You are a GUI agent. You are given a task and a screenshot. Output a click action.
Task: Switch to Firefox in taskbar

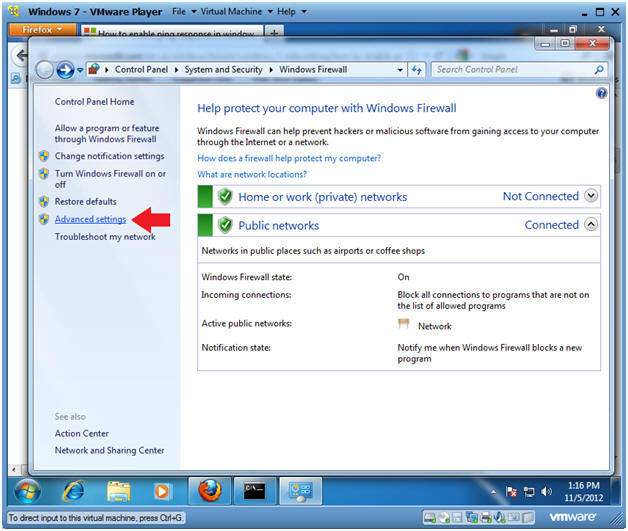[210, 491]
